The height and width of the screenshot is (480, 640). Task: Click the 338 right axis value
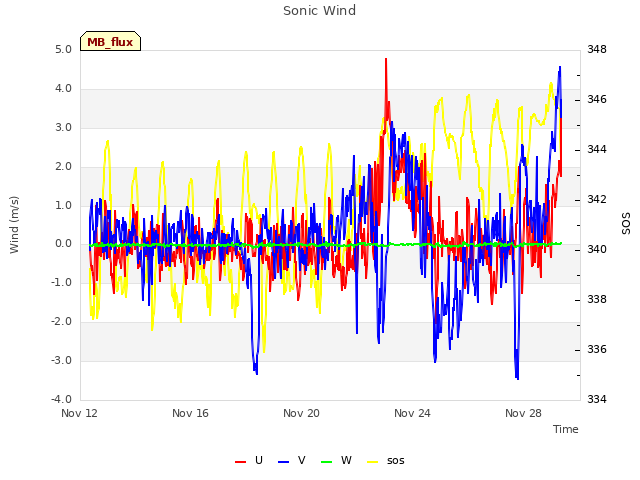[597, 299]
